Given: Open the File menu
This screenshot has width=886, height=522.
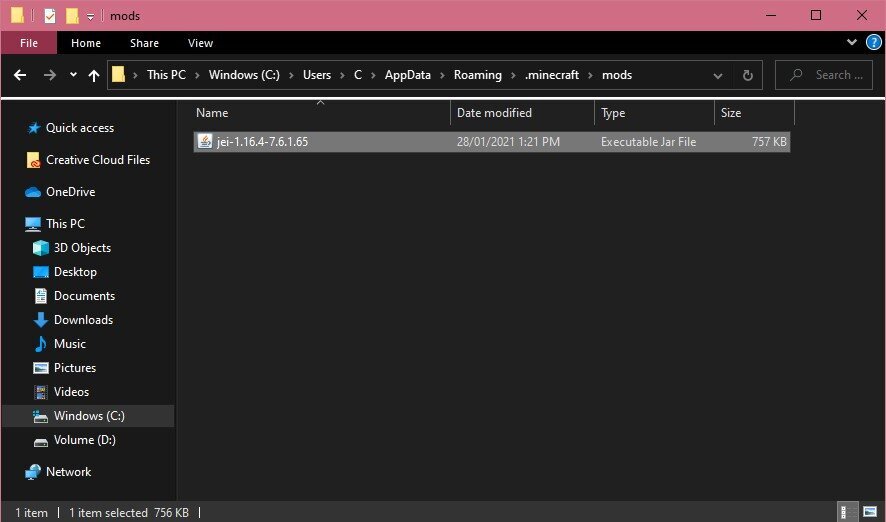Looking at the screenshot, I should pos(29,43).
